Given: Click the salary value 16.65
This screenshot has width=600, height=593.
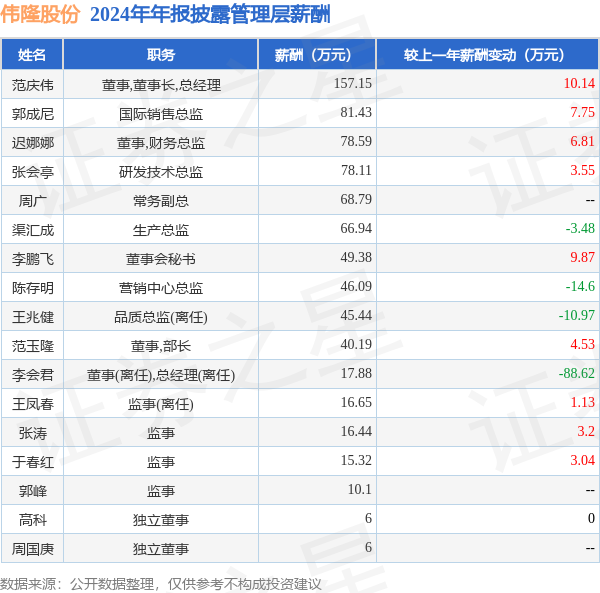Looking at the screenshot, I should click(x=356, y=402).
